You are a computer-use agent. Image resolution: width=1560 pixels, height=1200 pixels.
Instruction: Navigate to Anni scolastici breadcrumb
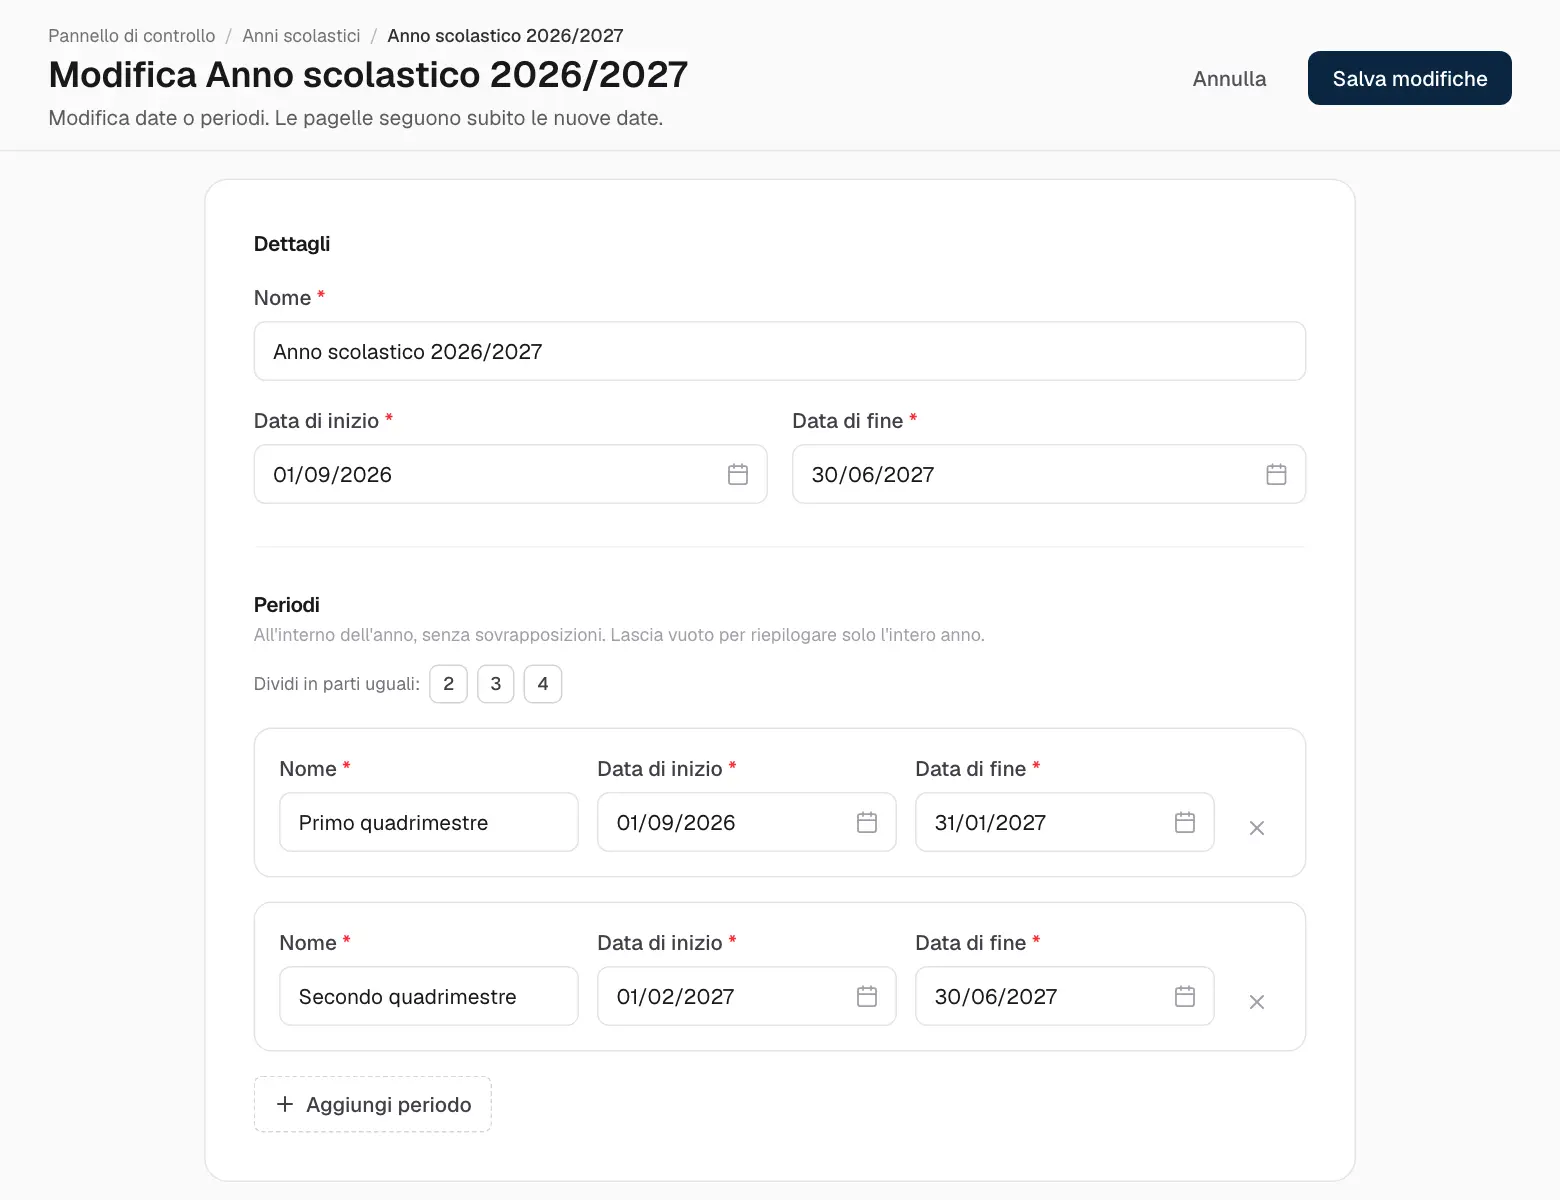coord(301,36)
